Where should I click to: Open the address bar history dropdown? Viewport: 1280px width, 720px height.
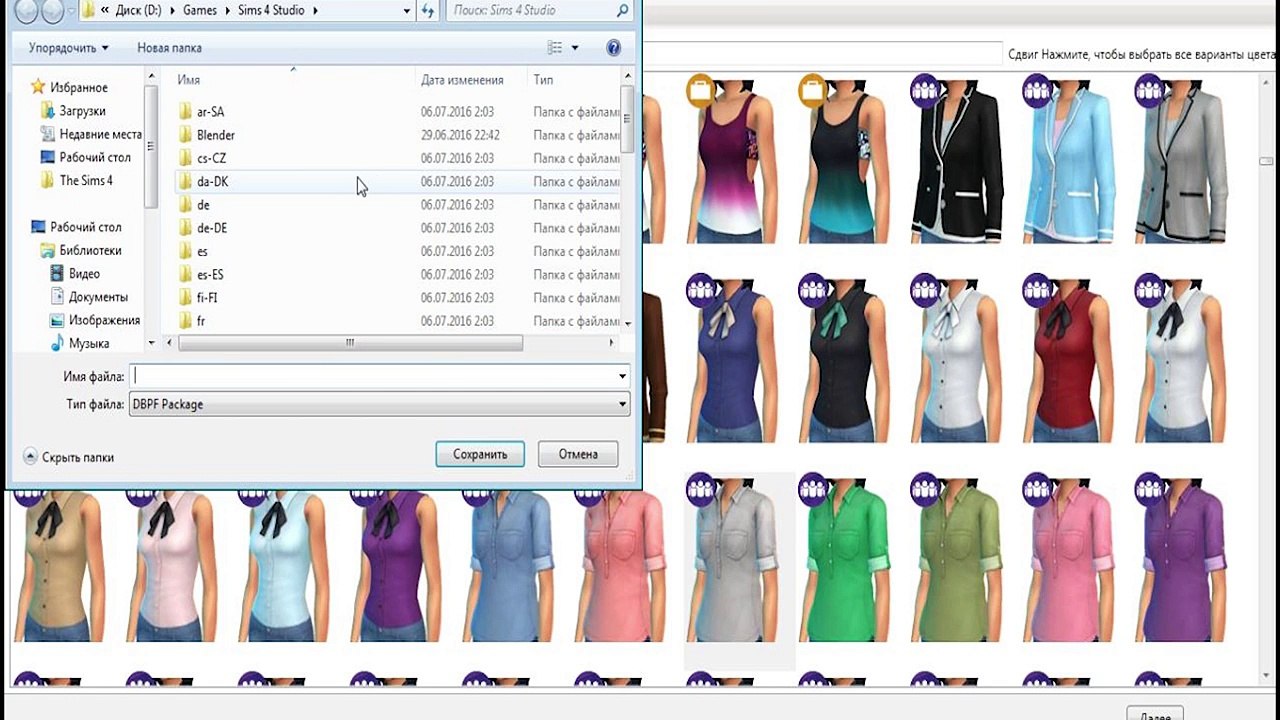pyautogui.click(x=407, y=11)
